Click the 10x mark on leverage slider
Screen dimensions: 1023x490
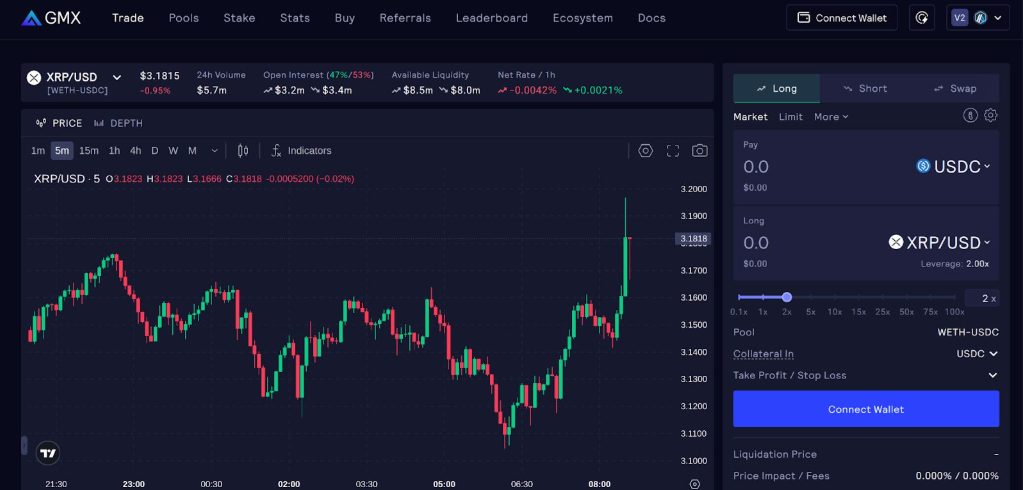pos(834,311)
